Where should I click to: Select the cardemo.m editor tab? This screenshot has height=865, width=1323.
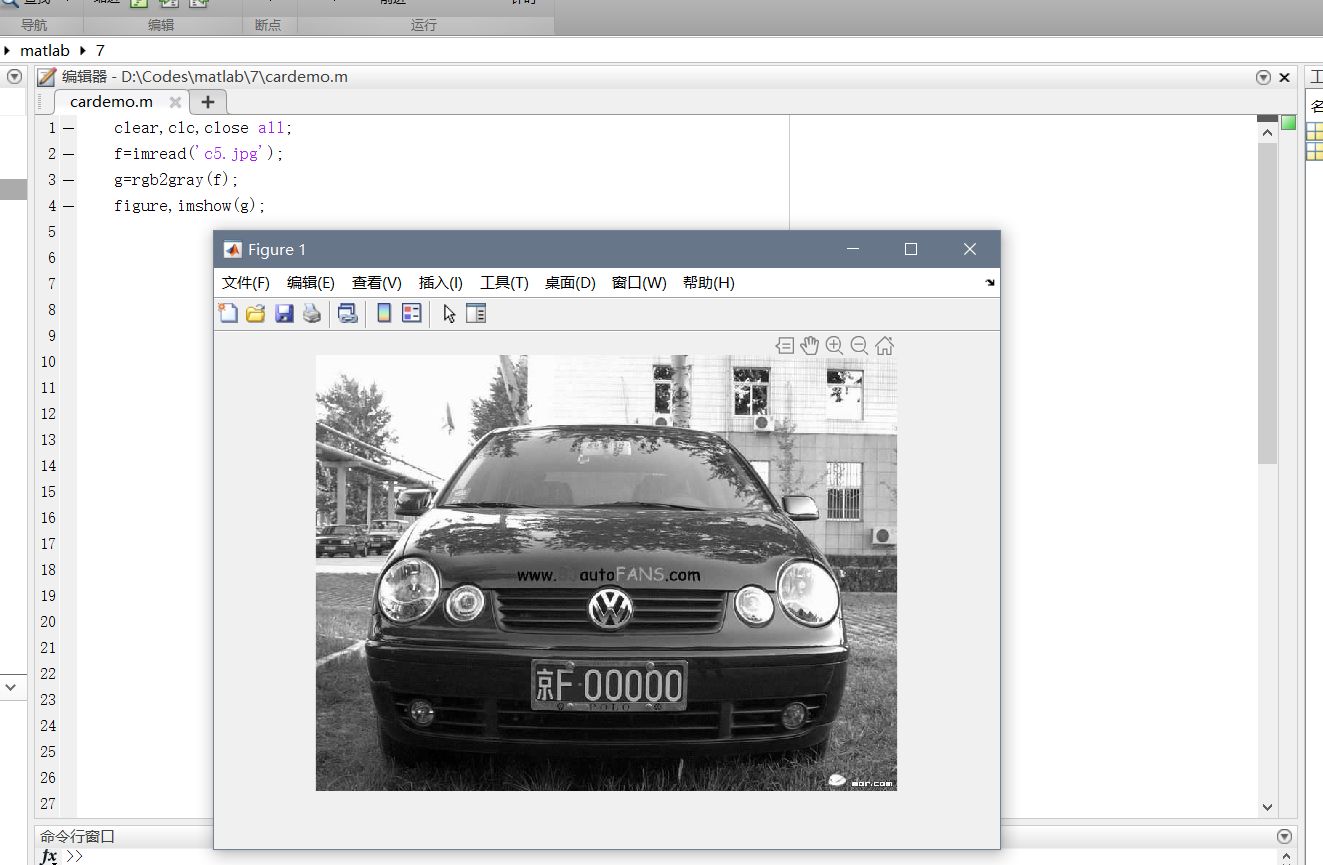pos(111,102)
